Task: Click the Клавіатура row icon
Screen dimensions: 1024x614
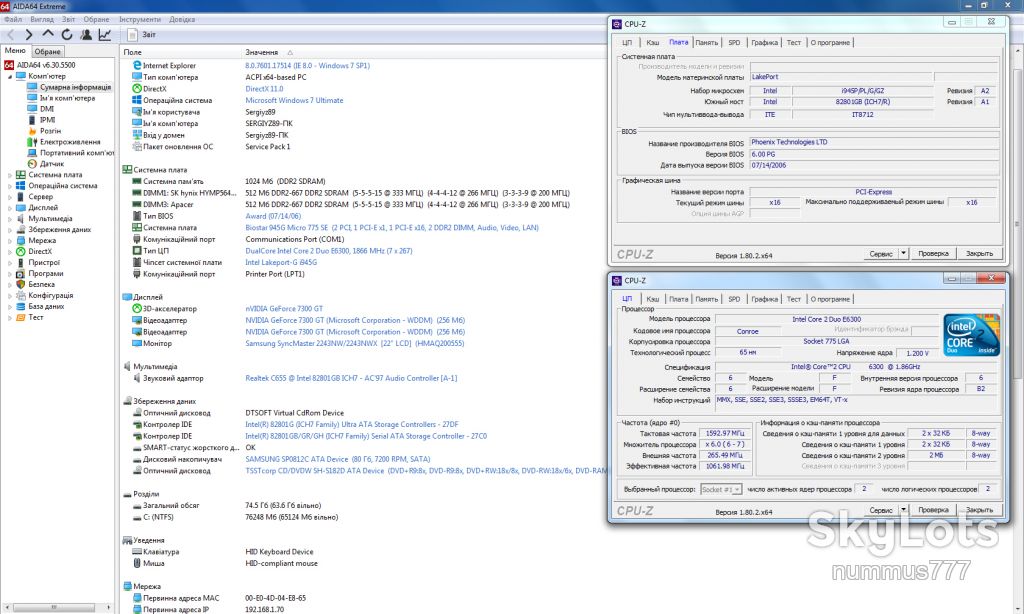Action: (137, 552)
